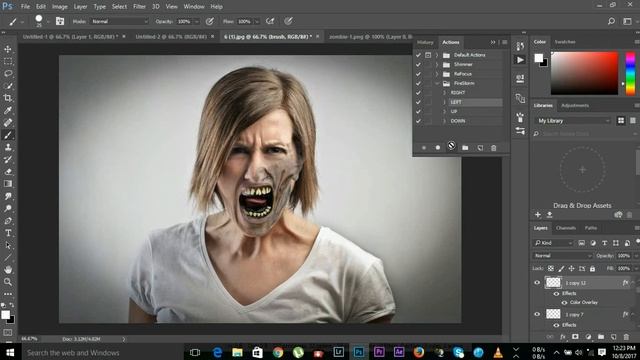Switch to the History tab
Image resolution: width=640 pixels, height=360 pixels.
(x=425, y=42)
